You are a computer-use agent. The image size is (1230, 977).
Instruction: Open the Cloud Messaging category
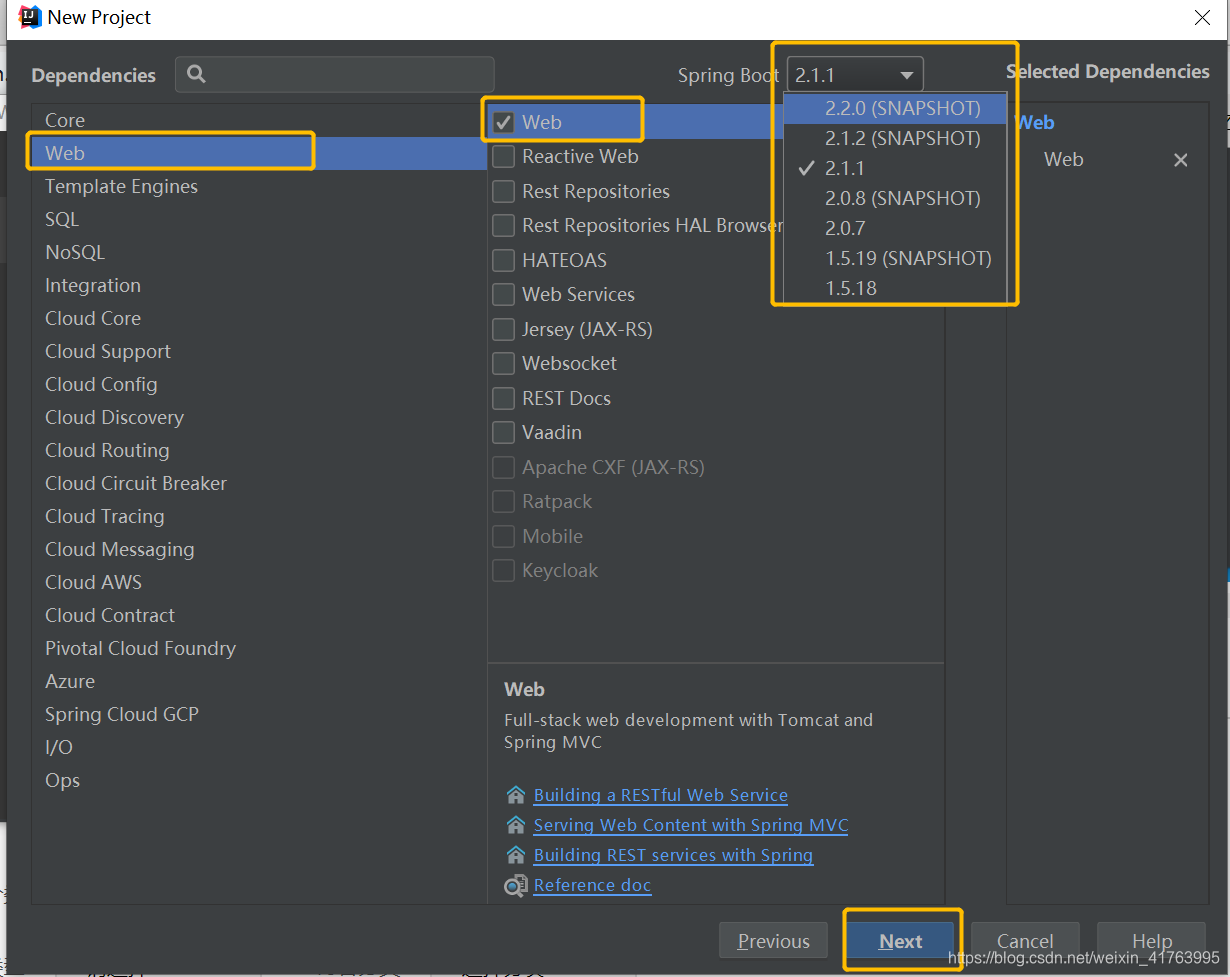[x=259, y=549]
